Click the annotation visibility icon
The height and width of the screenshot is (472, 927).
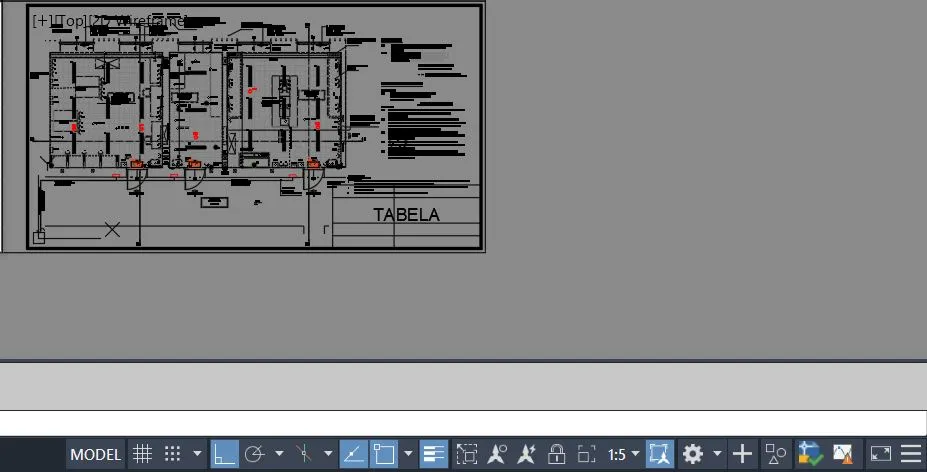click(x=497, y=455)
